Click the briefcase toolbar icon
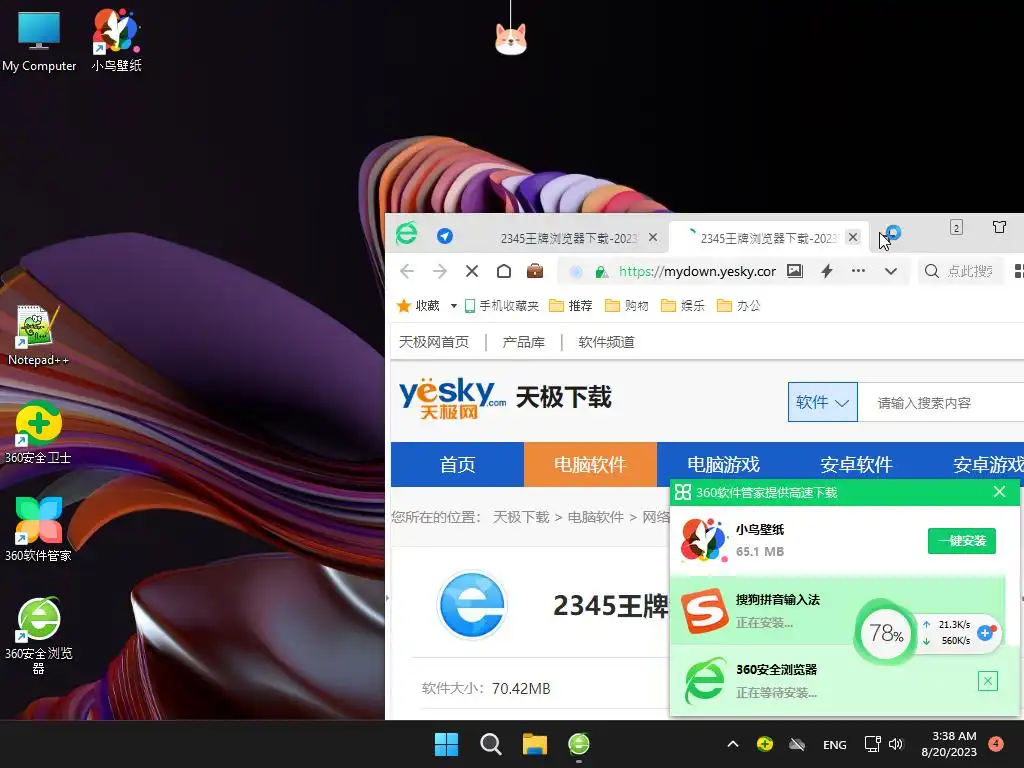The height and width of the screenshot is (768, 1024). tap(535, 270)
